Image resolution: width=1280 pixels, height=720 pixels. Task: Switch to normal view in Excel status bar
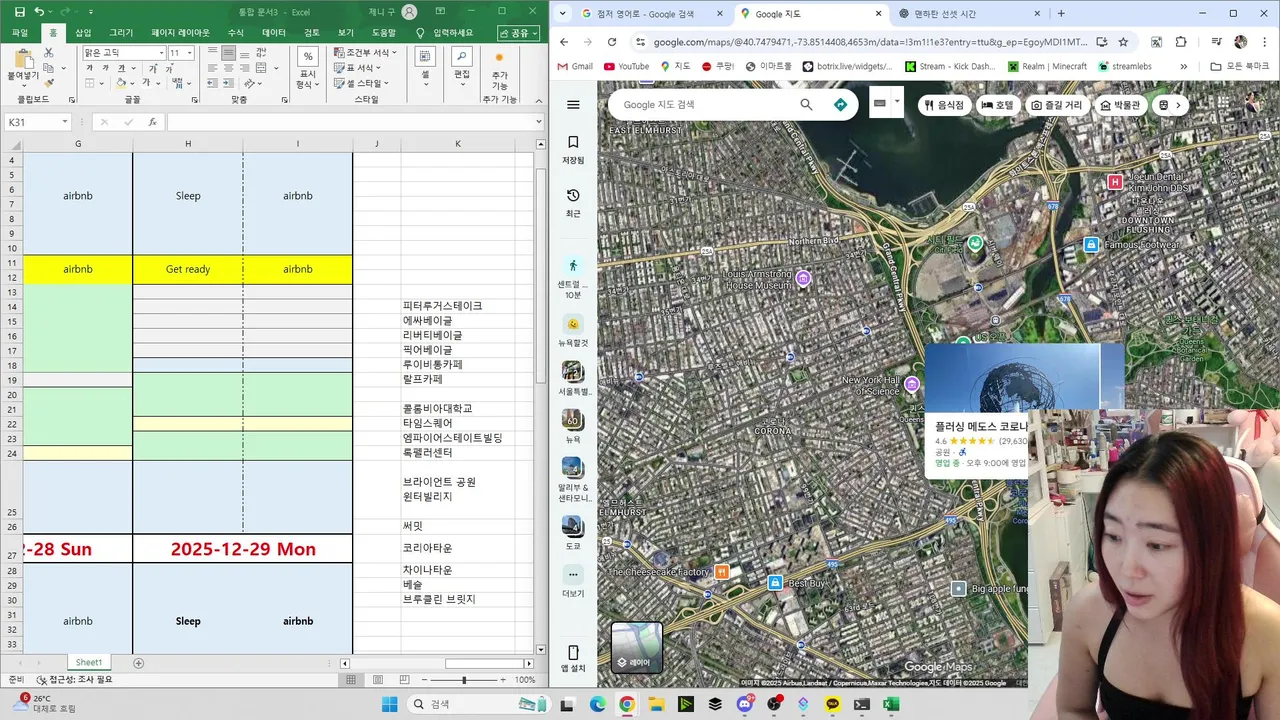click(x=351, y=680)
